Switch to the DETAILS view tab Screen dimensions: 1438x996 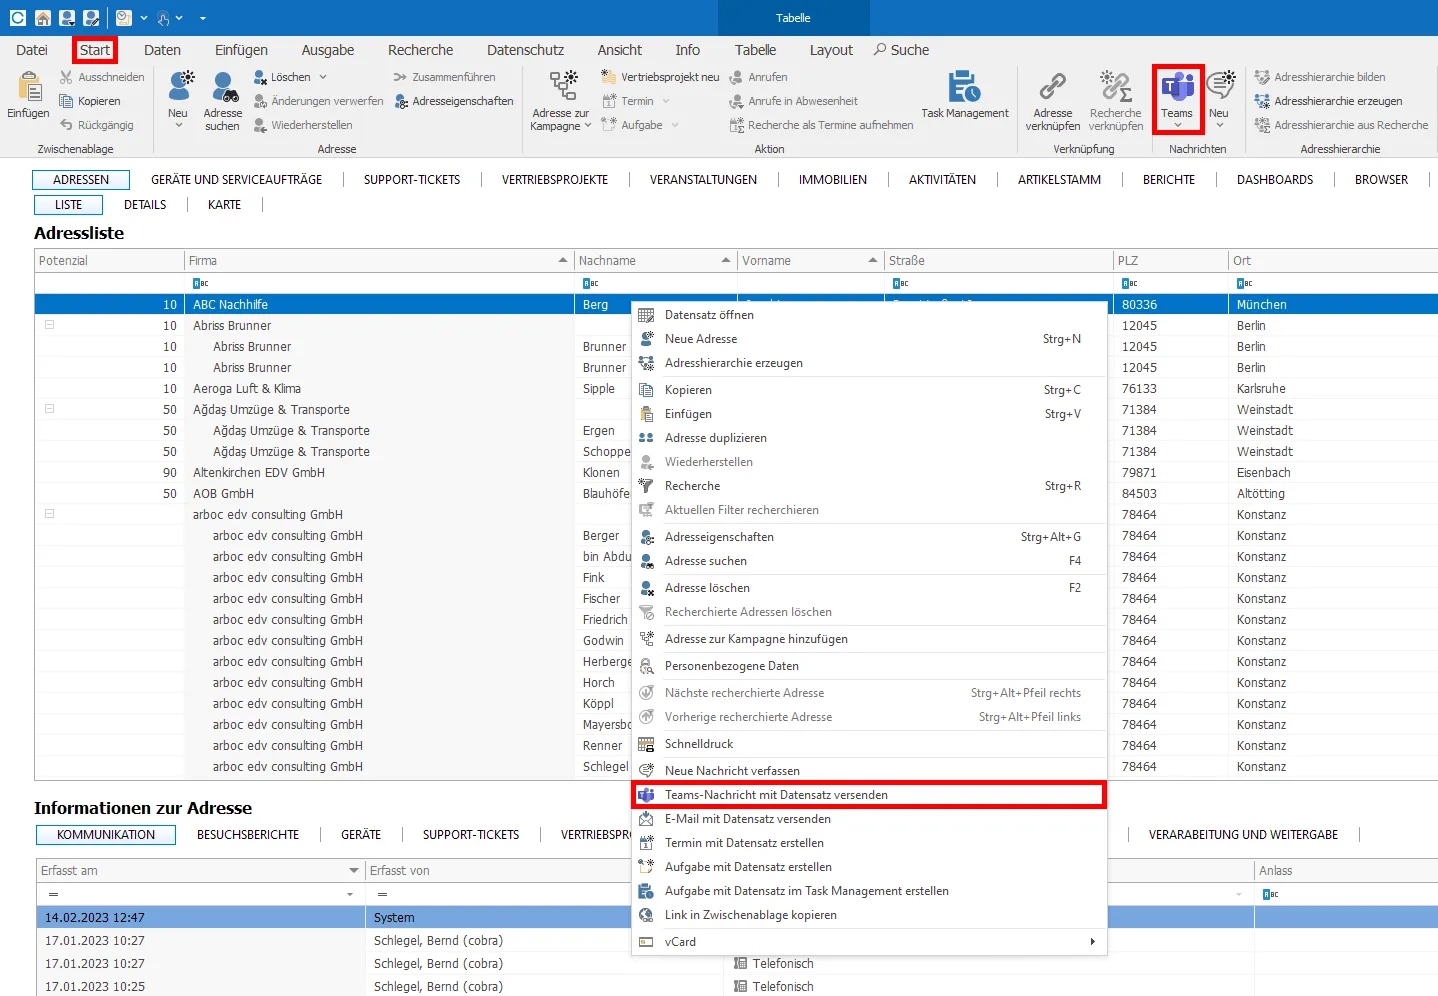[x=145, y=205]
